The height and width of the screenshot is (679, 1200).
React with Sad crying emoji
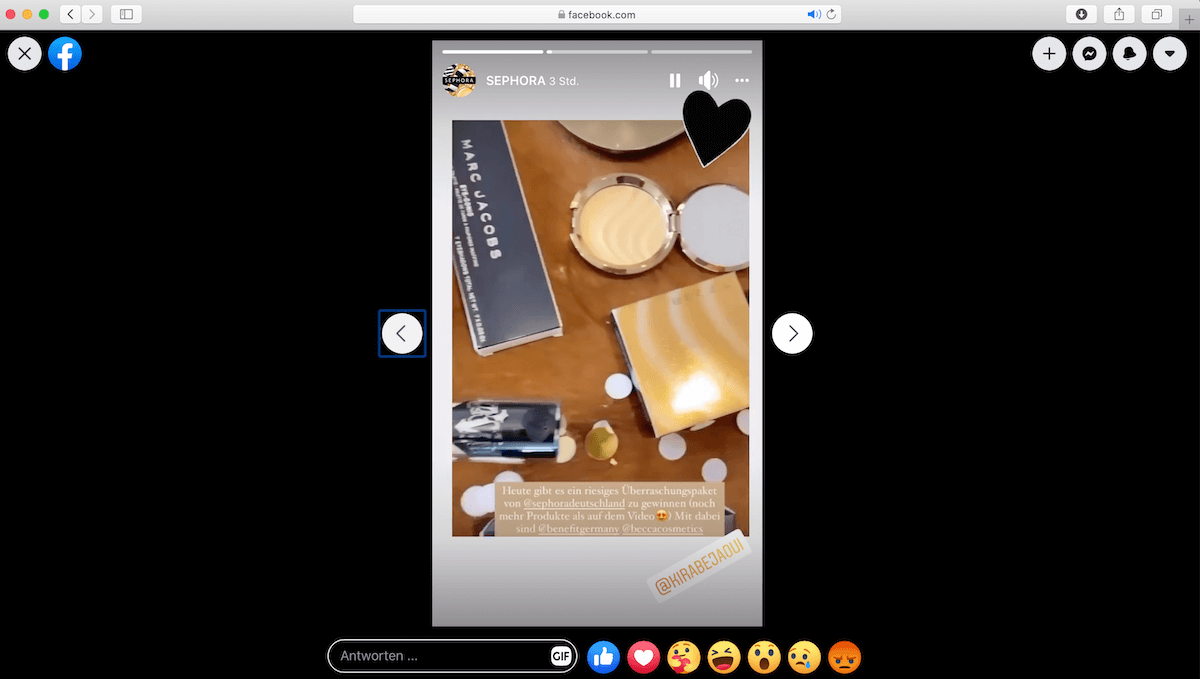804,657
